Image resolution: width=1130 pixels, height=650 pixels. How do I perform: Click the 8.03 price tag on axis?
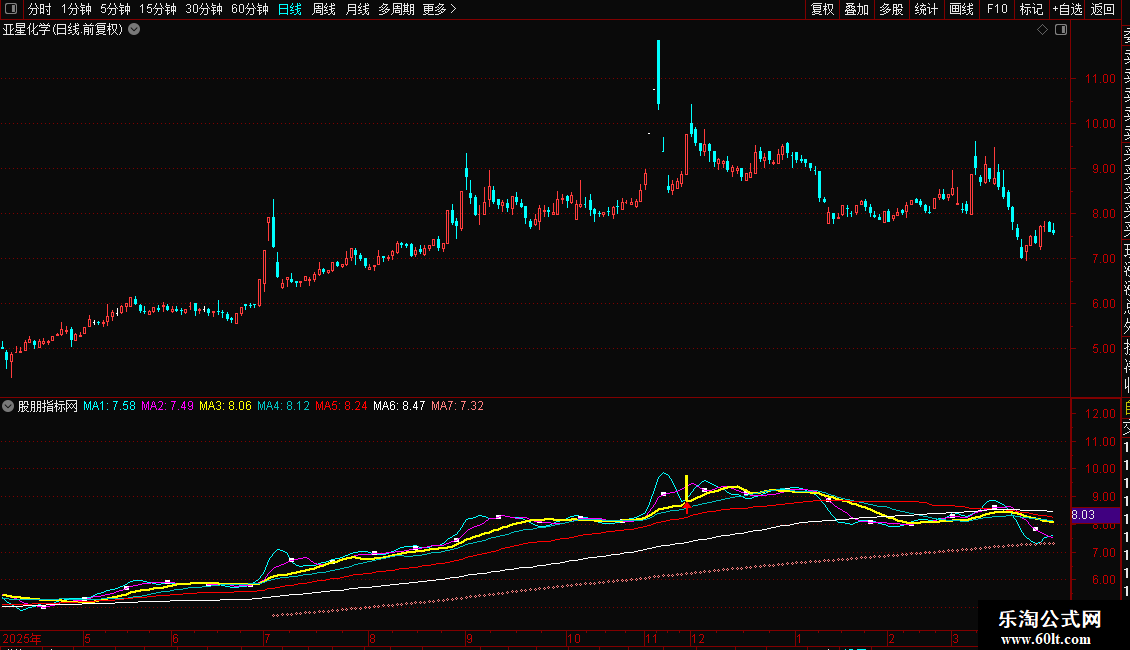coord(1095,515)
